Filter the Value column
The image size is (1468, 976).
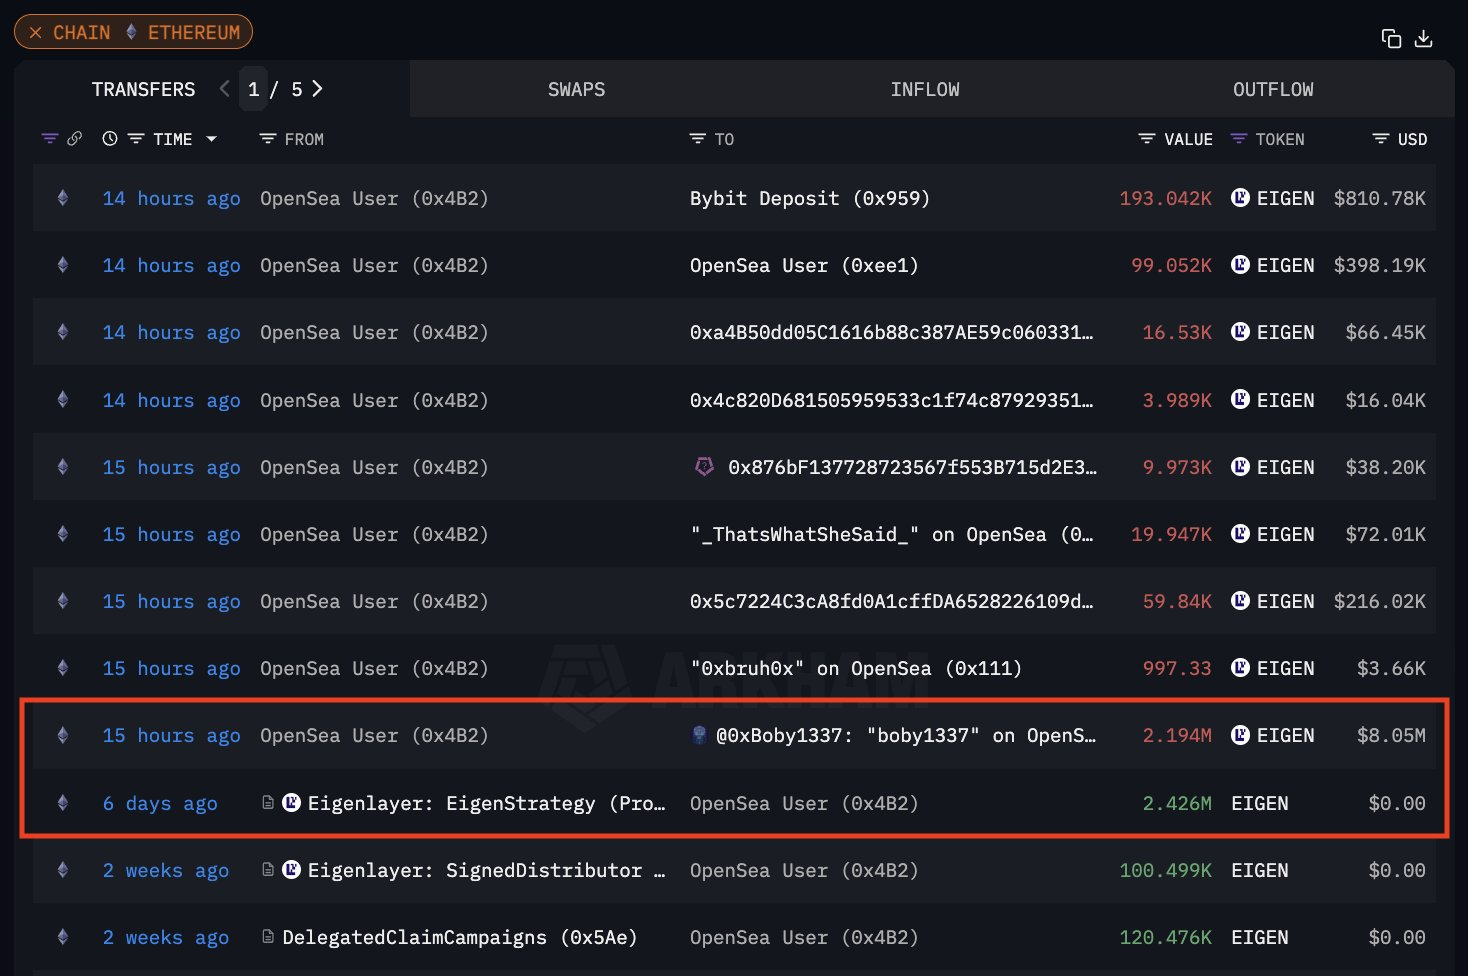(x=1147, y=139)
